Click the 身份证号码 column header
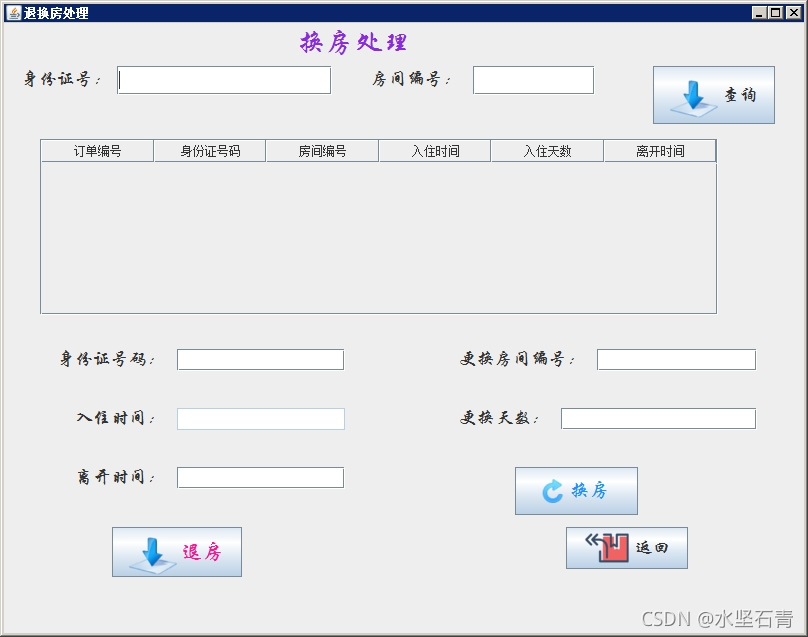Viewport: 808px width, 637px height. point(210,151)
